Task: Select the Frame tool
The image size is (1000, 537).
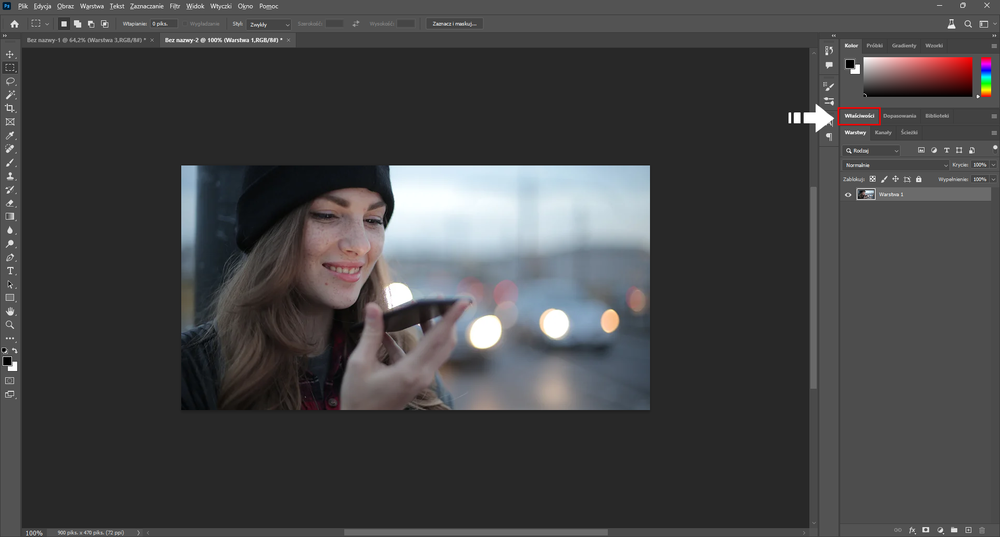Action: [10, 122]
